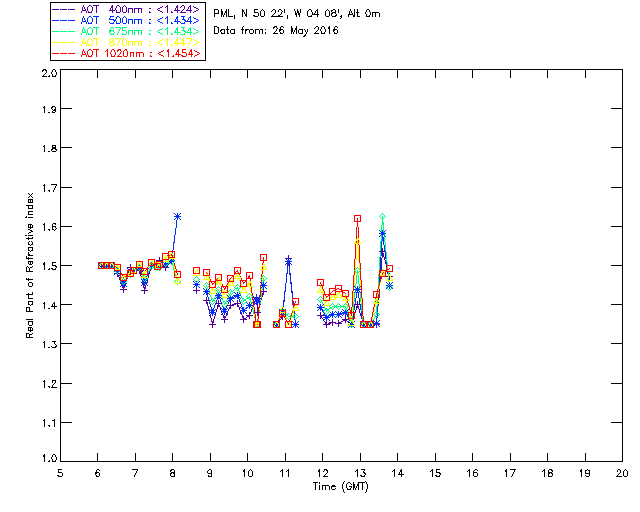640x512 pixels.
Task: Click the 1.7 y-axis tick label
Action: (49, 188)
